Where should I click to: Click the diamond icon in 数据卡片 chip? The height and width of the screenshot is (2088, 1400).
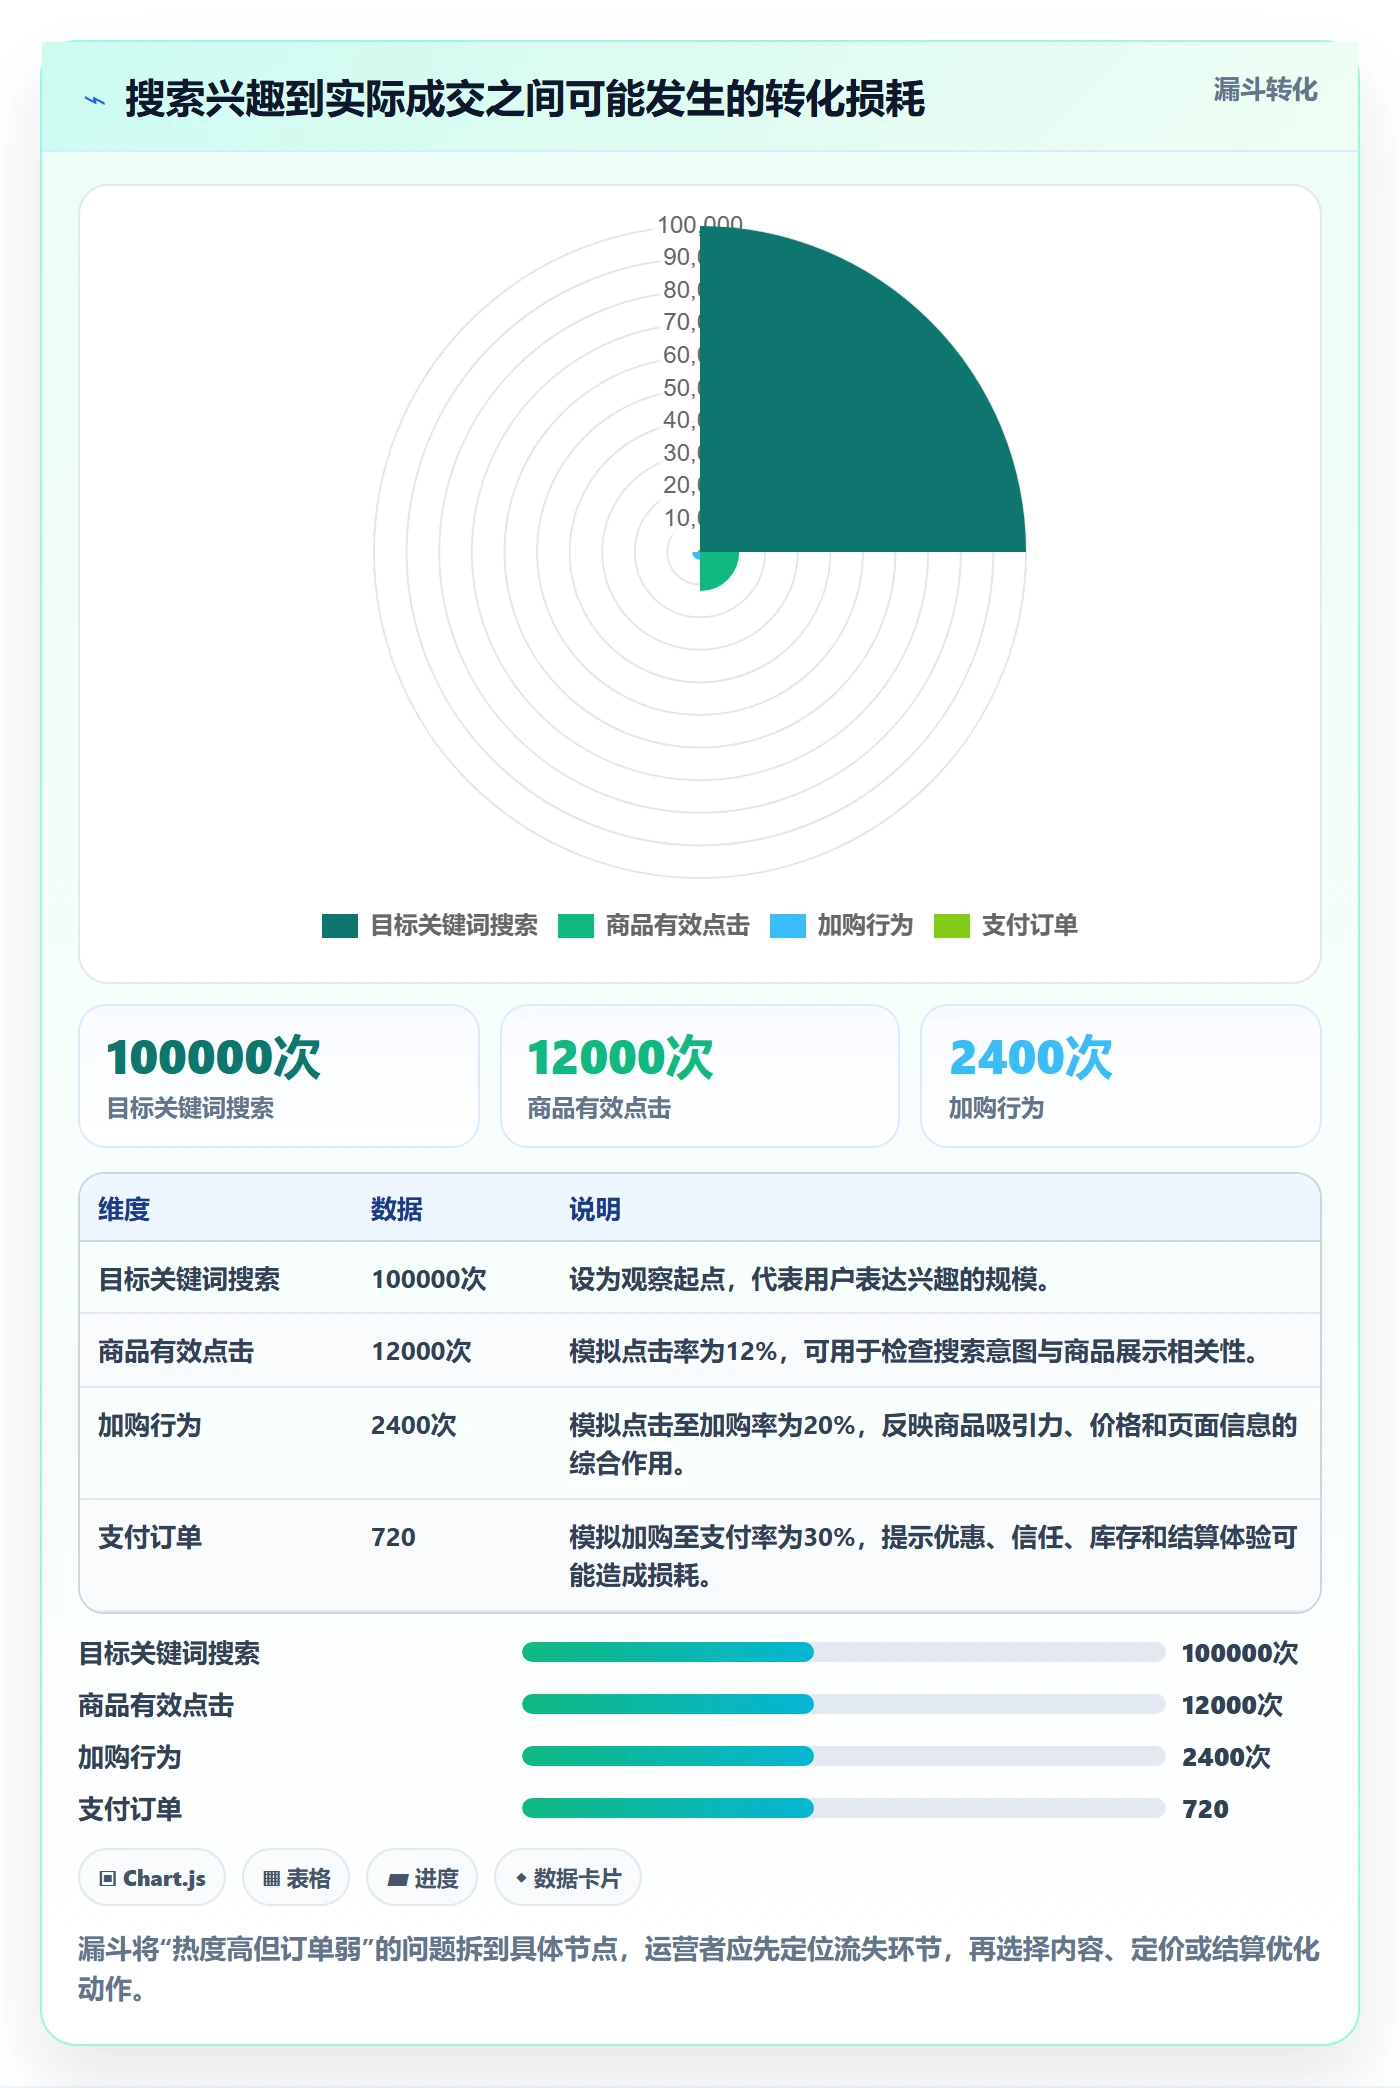pyautogui.click(x=521, y=1879)
